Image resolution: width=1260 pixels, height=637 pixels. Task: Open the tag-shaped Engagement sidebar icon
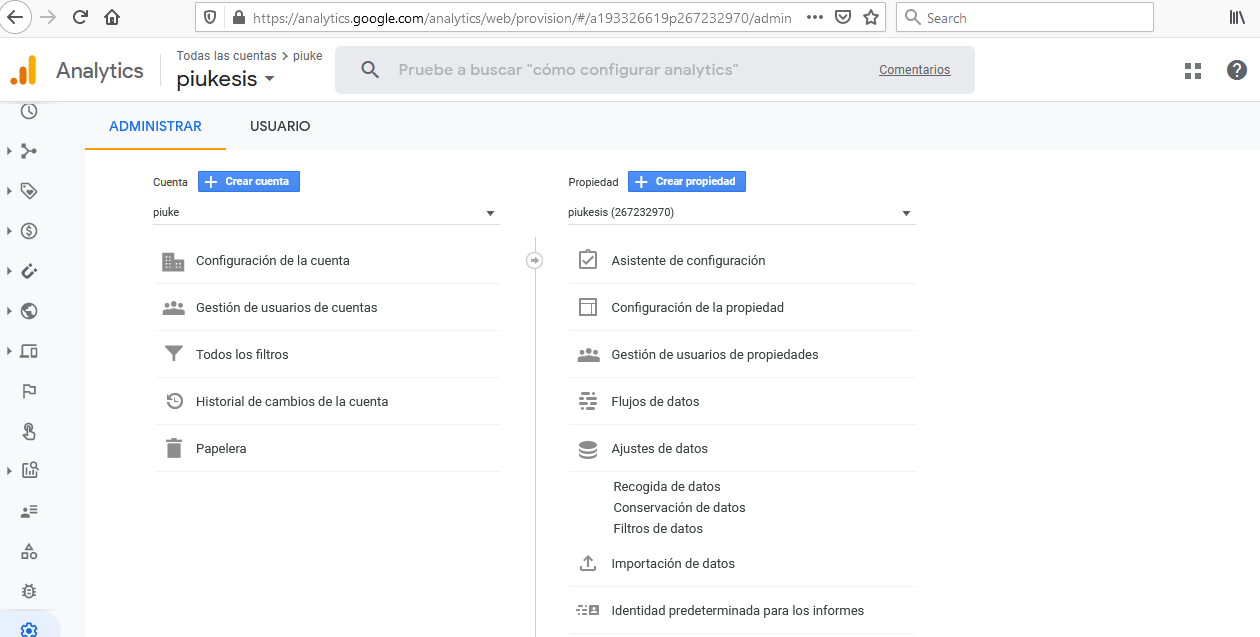pos(29,191)
